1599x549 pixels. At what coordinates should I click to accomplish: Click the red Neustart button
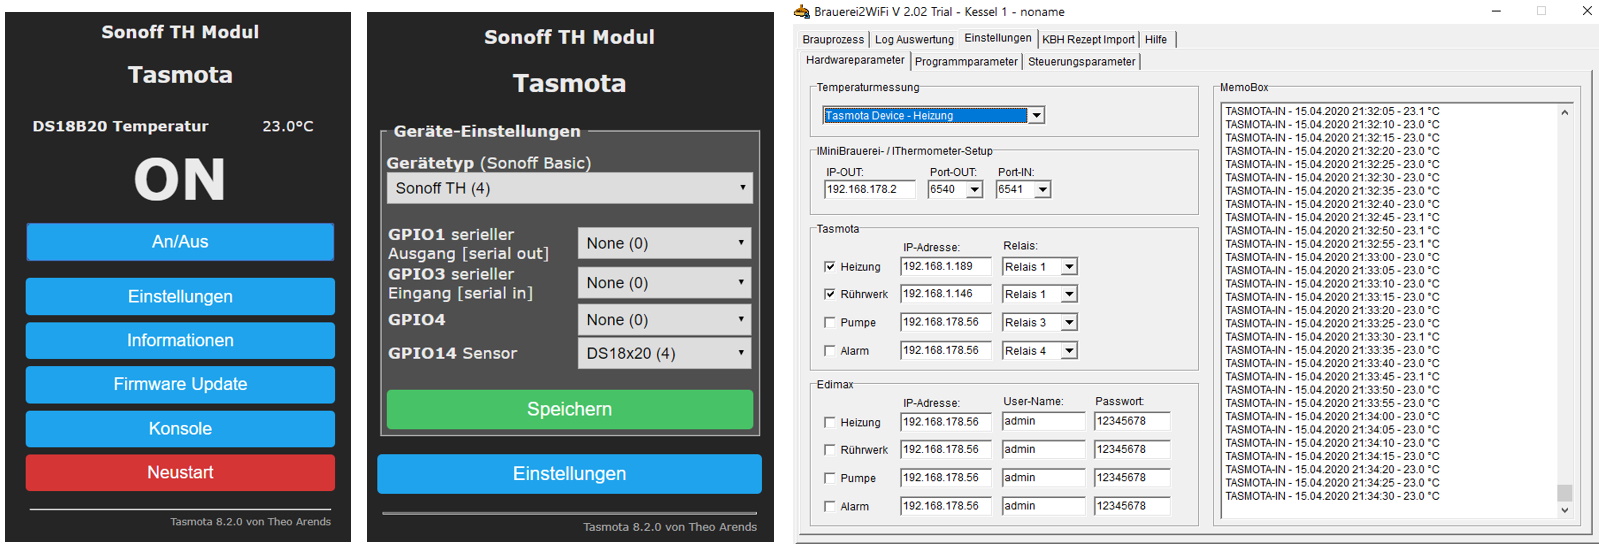click(180, 472)
